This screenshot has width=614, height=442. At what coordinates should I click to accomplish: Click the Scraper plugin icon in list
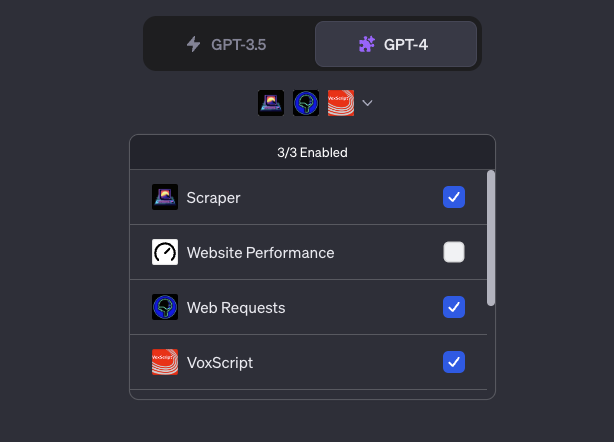pos(165,197)
